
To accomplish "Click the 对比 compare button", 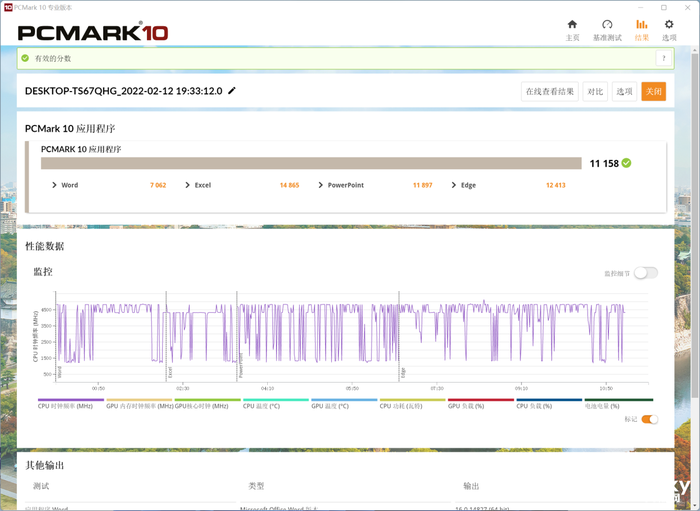I will pos(595,91).
